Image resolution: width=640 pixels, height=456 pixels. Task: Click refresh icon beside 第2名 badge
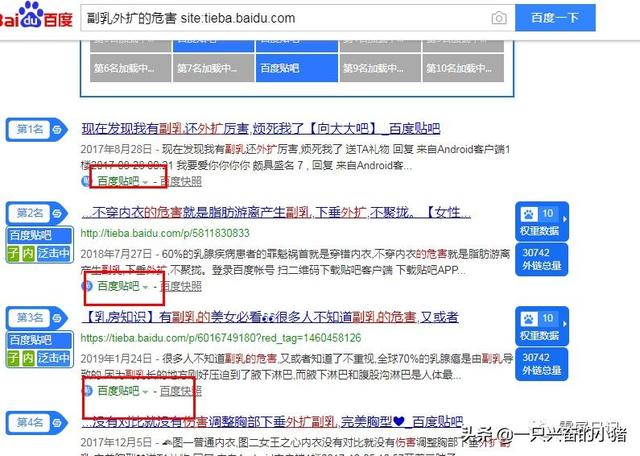(57, 213)
